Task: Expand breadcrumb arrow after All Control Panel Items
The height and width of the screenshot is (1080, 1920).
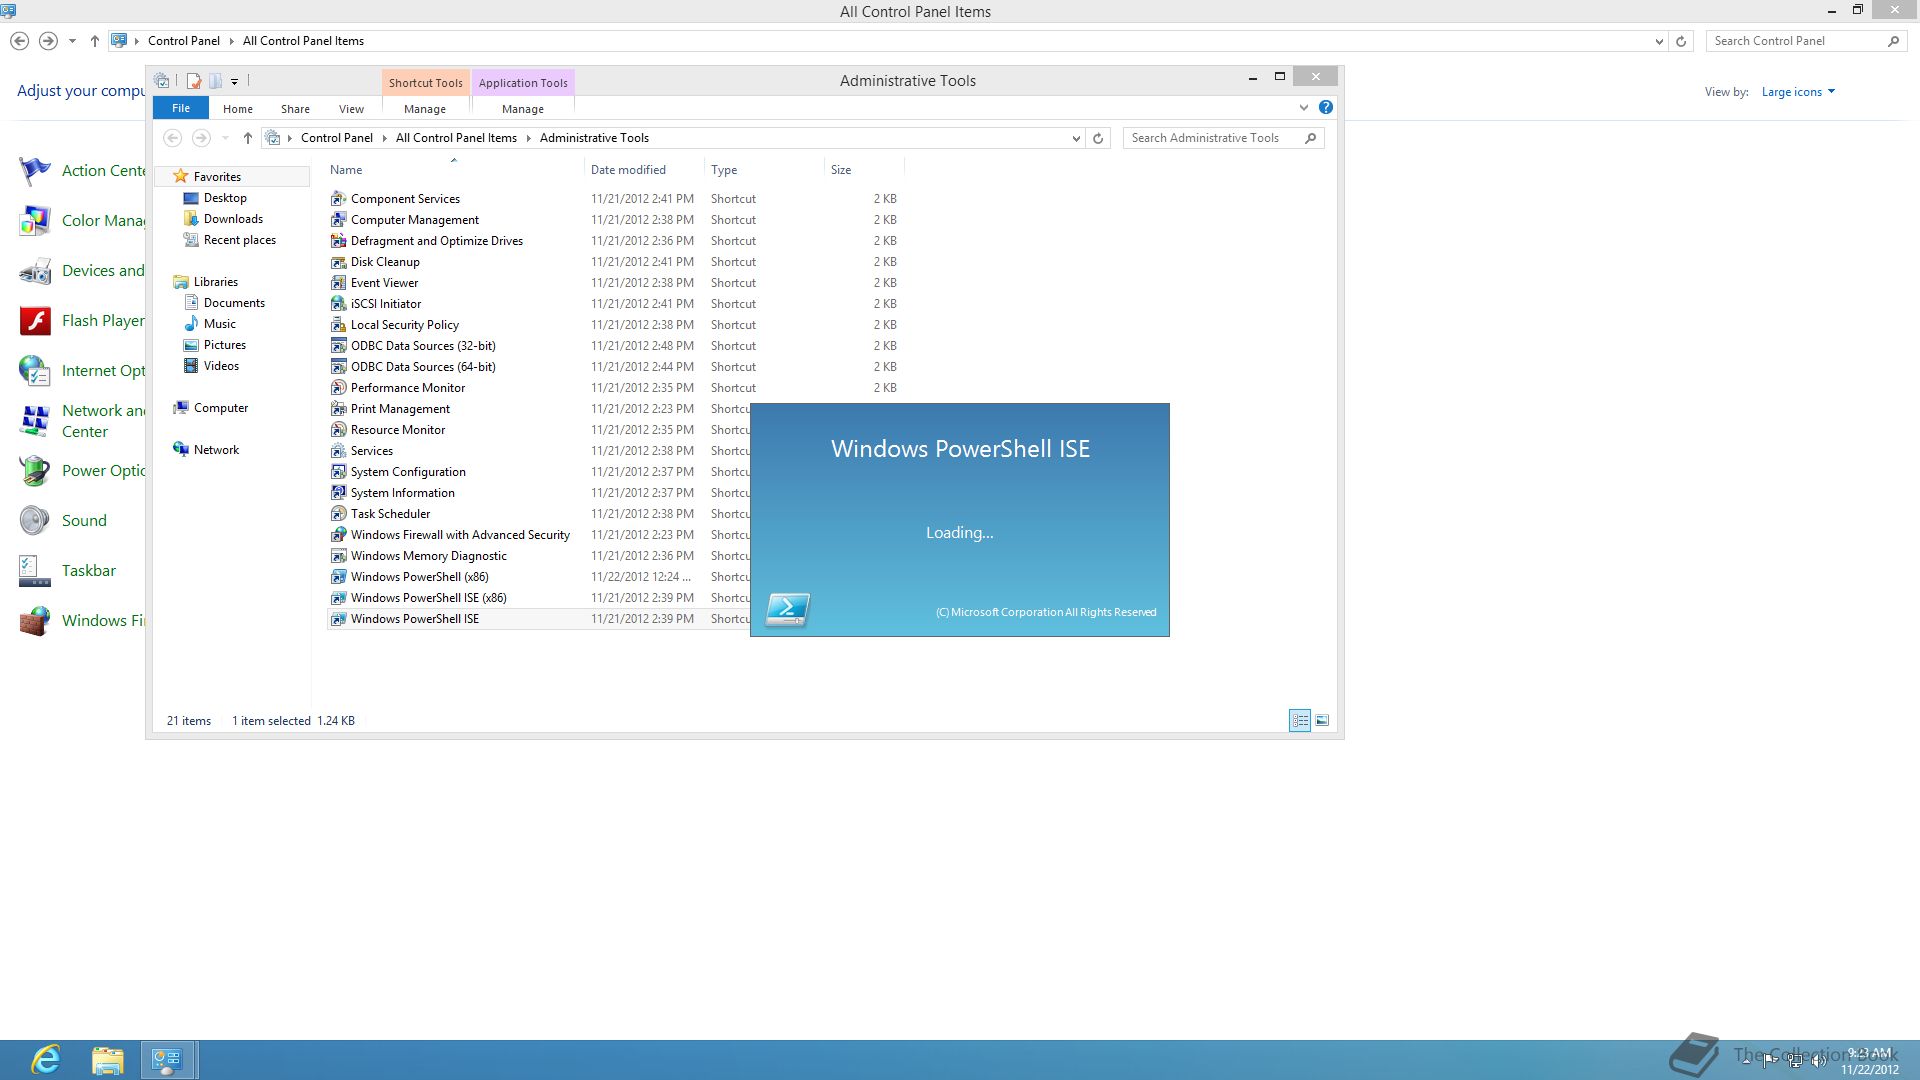Action: coord(529,138)
